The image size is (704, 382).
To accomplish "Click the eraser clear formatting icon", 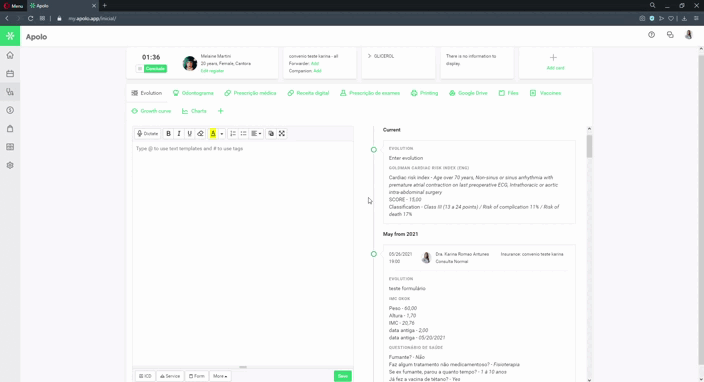I will pyautogui.click(x=200, y=133).
